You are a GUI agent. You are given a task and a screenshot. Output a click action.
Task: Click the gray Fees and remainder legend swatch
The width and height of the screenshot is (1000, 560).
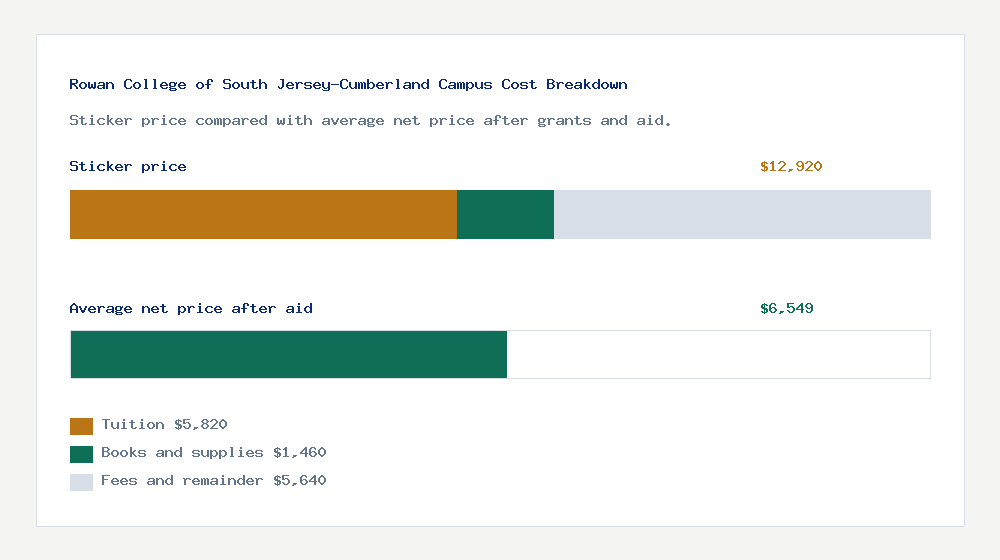[81, 482]
